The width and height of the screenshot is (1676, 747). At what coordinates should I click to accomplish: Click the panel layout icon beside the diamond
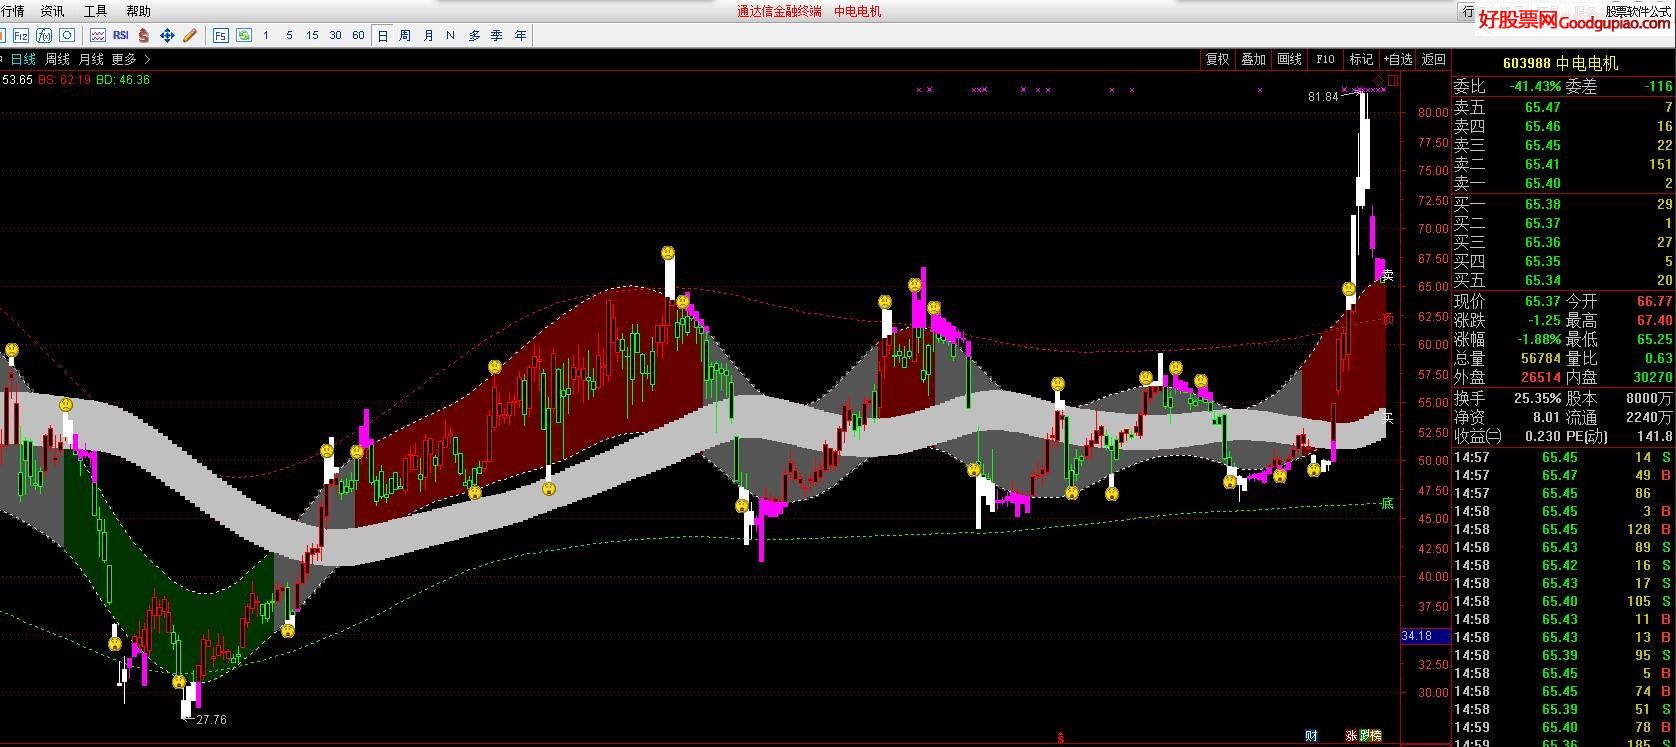(1393, 80)
